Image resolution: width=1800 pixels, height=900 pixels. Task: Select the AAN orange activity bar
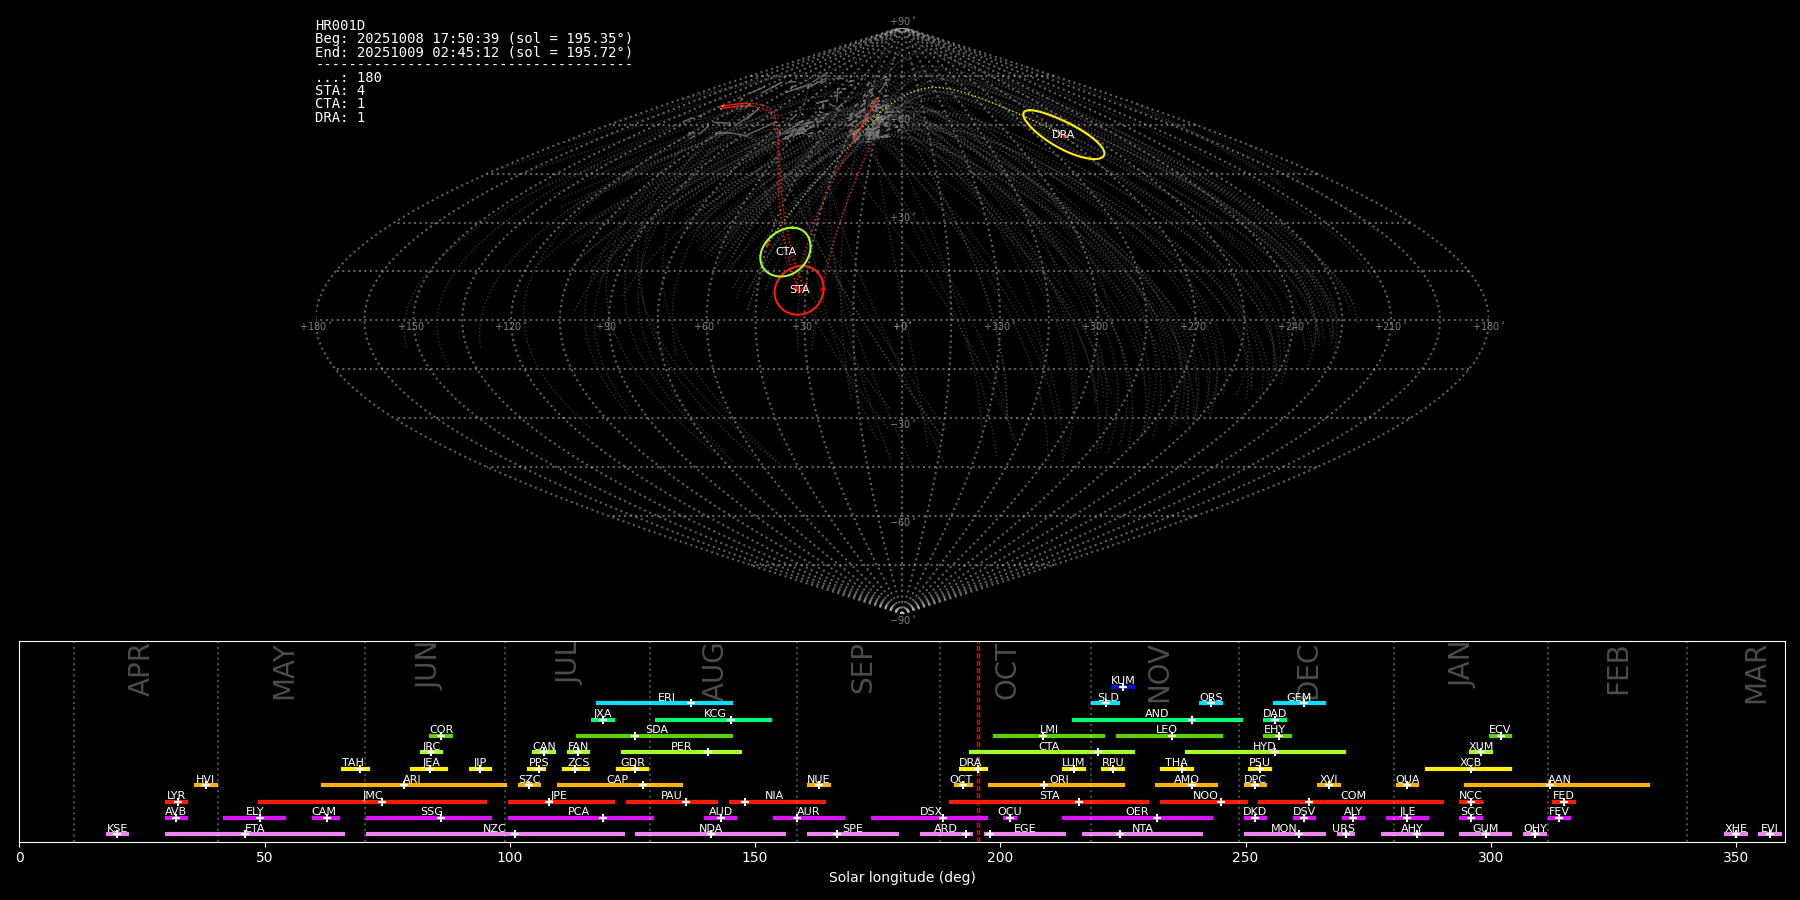[1600, 785]
